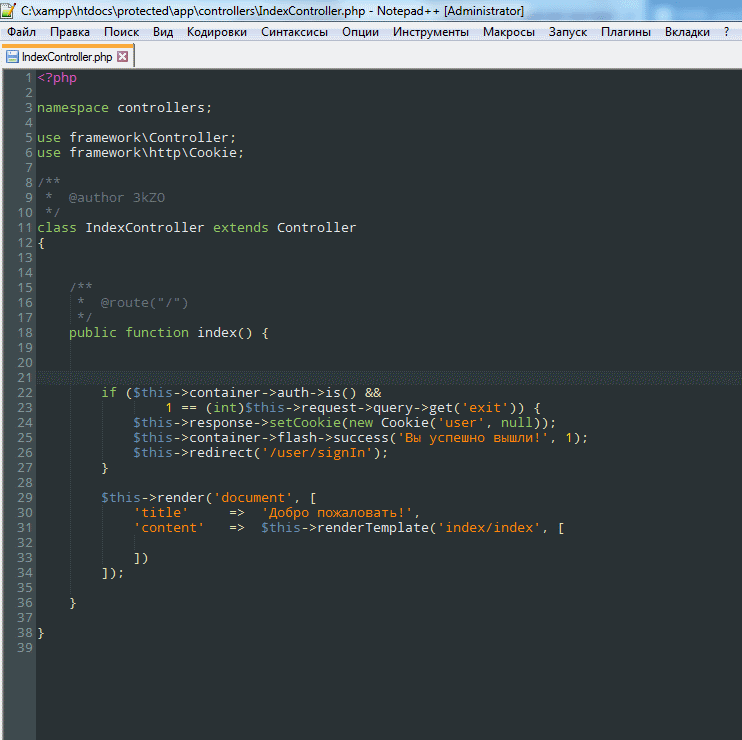Click the Notepad++ icon in title bar

pos(9,10)
